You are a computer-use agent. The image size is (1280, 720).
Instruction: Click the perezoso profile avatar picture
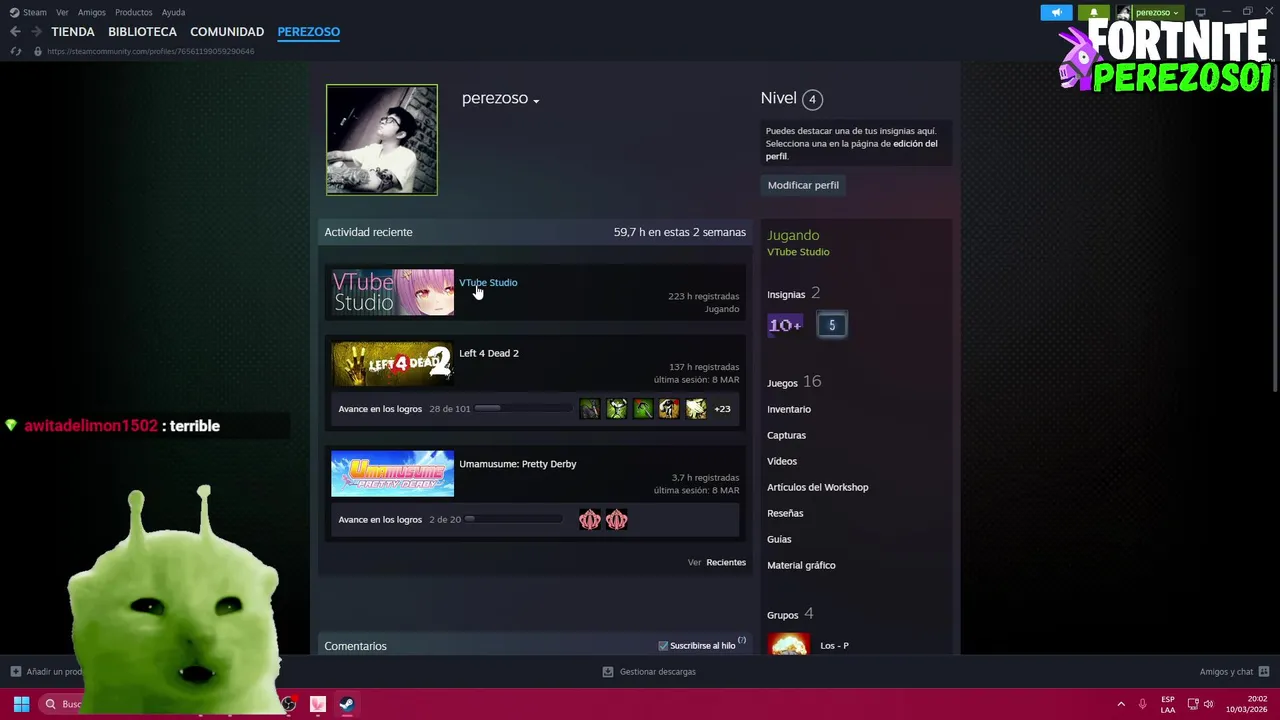(382, 140)
